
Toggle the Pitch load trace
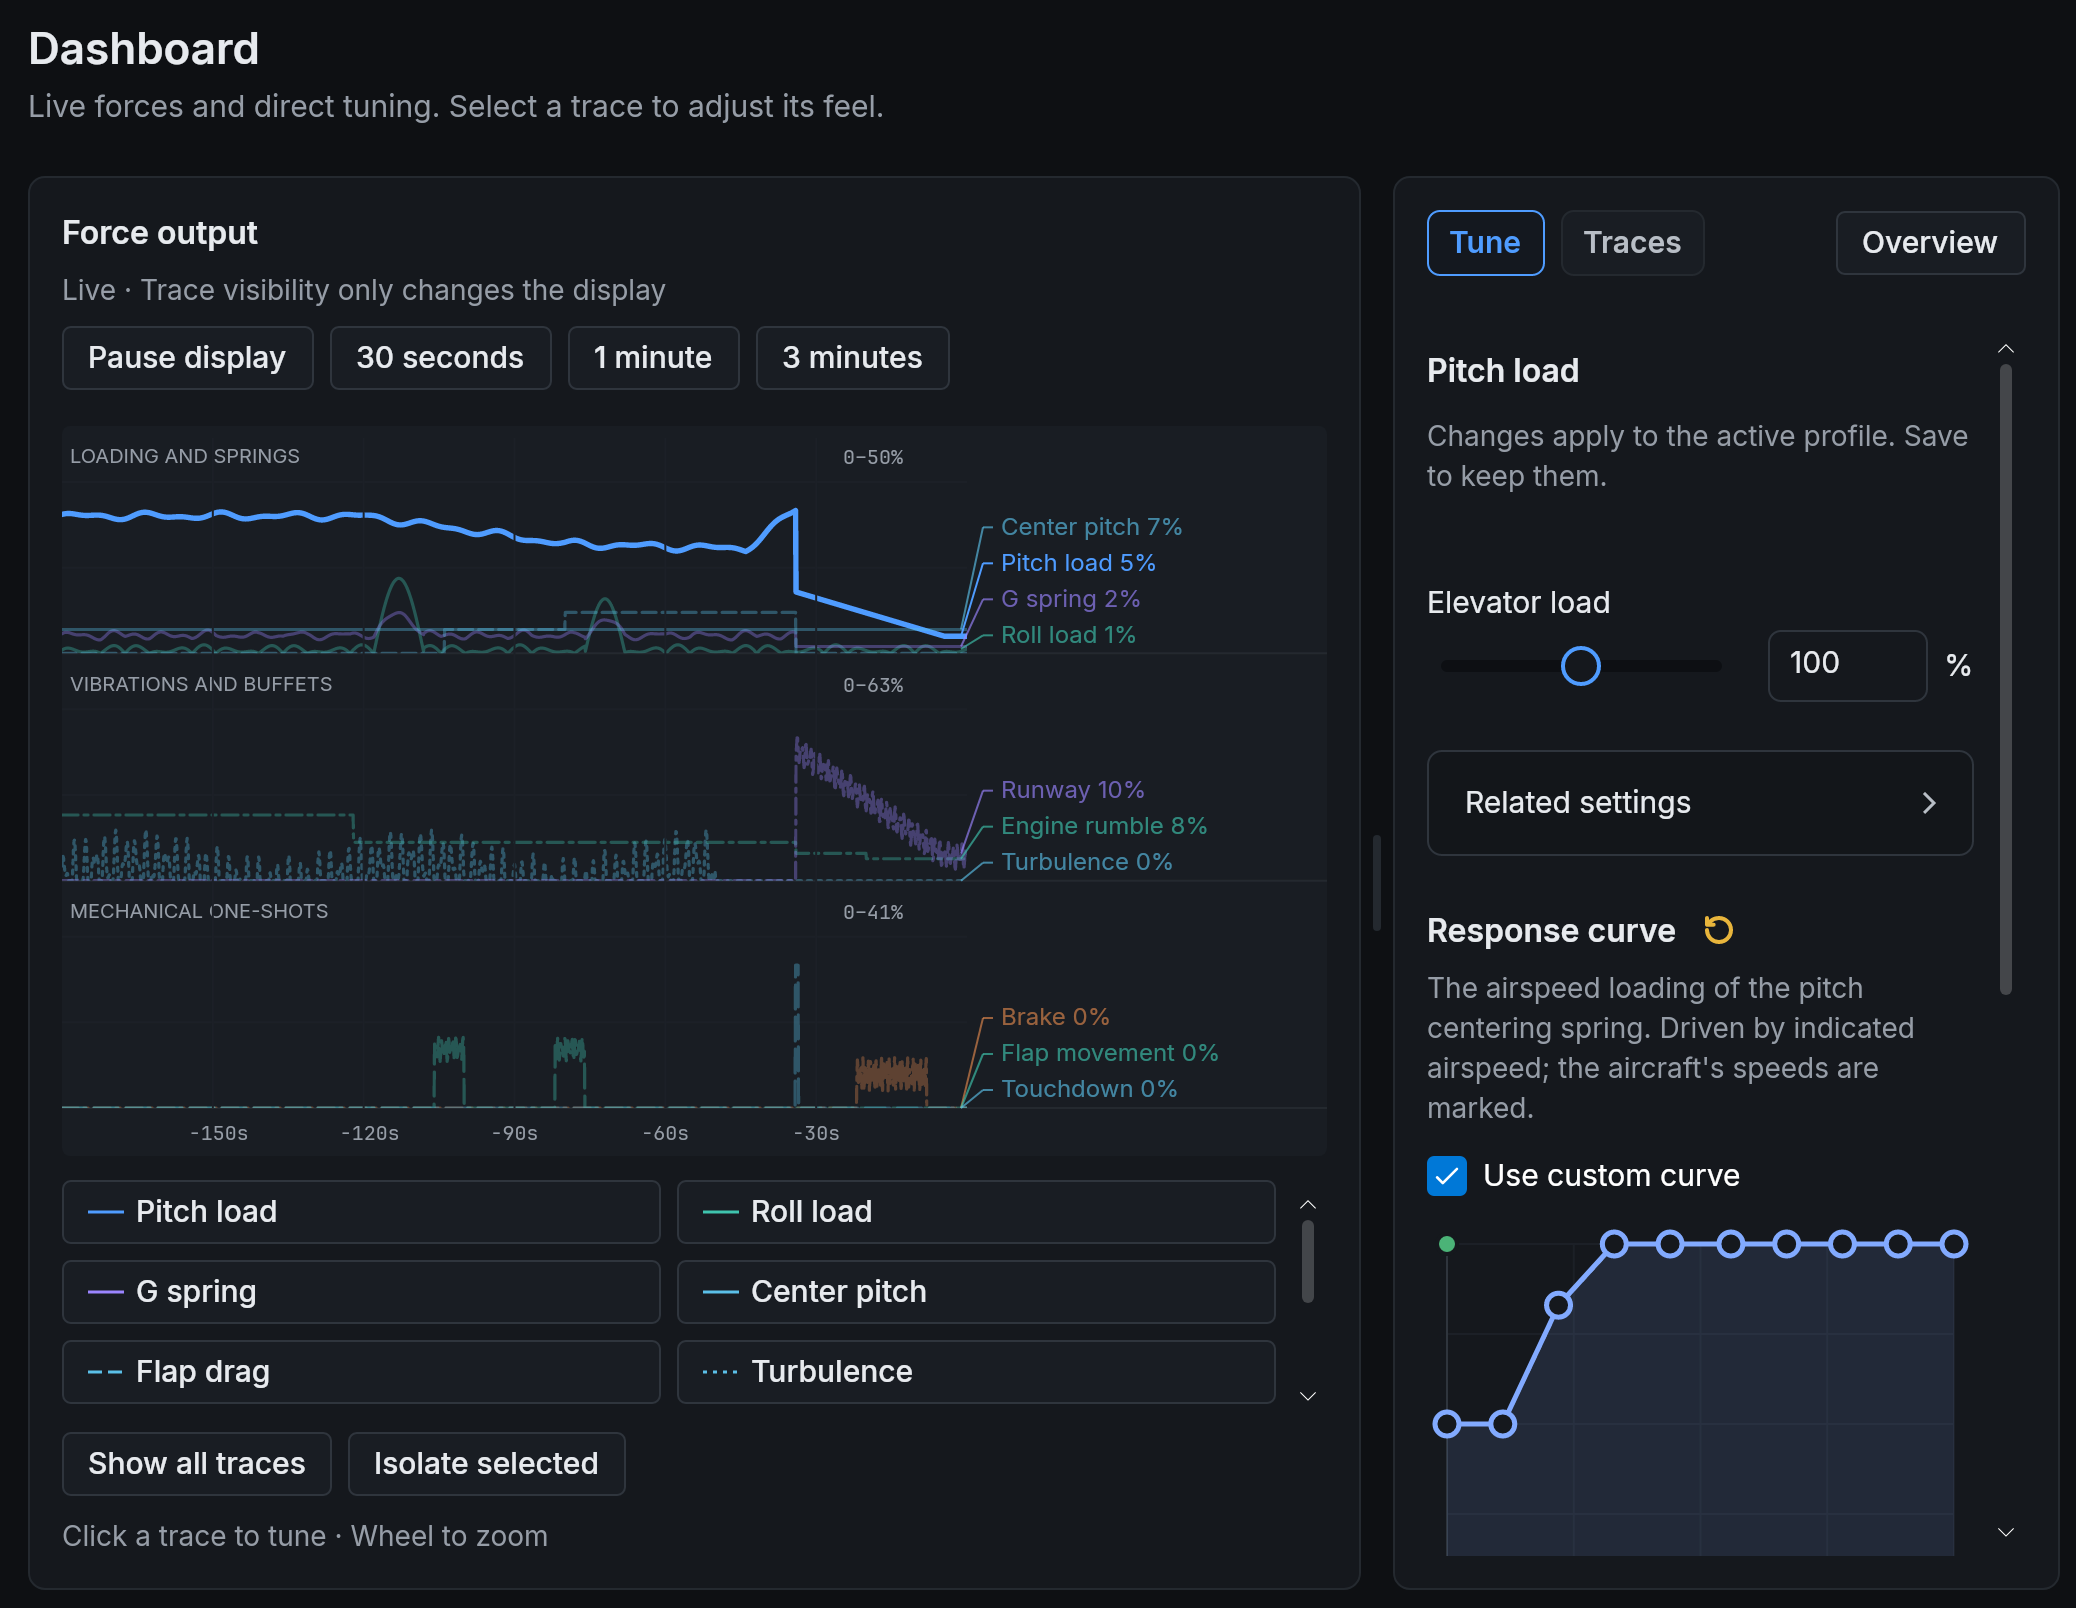click(x=361, y=1212)
